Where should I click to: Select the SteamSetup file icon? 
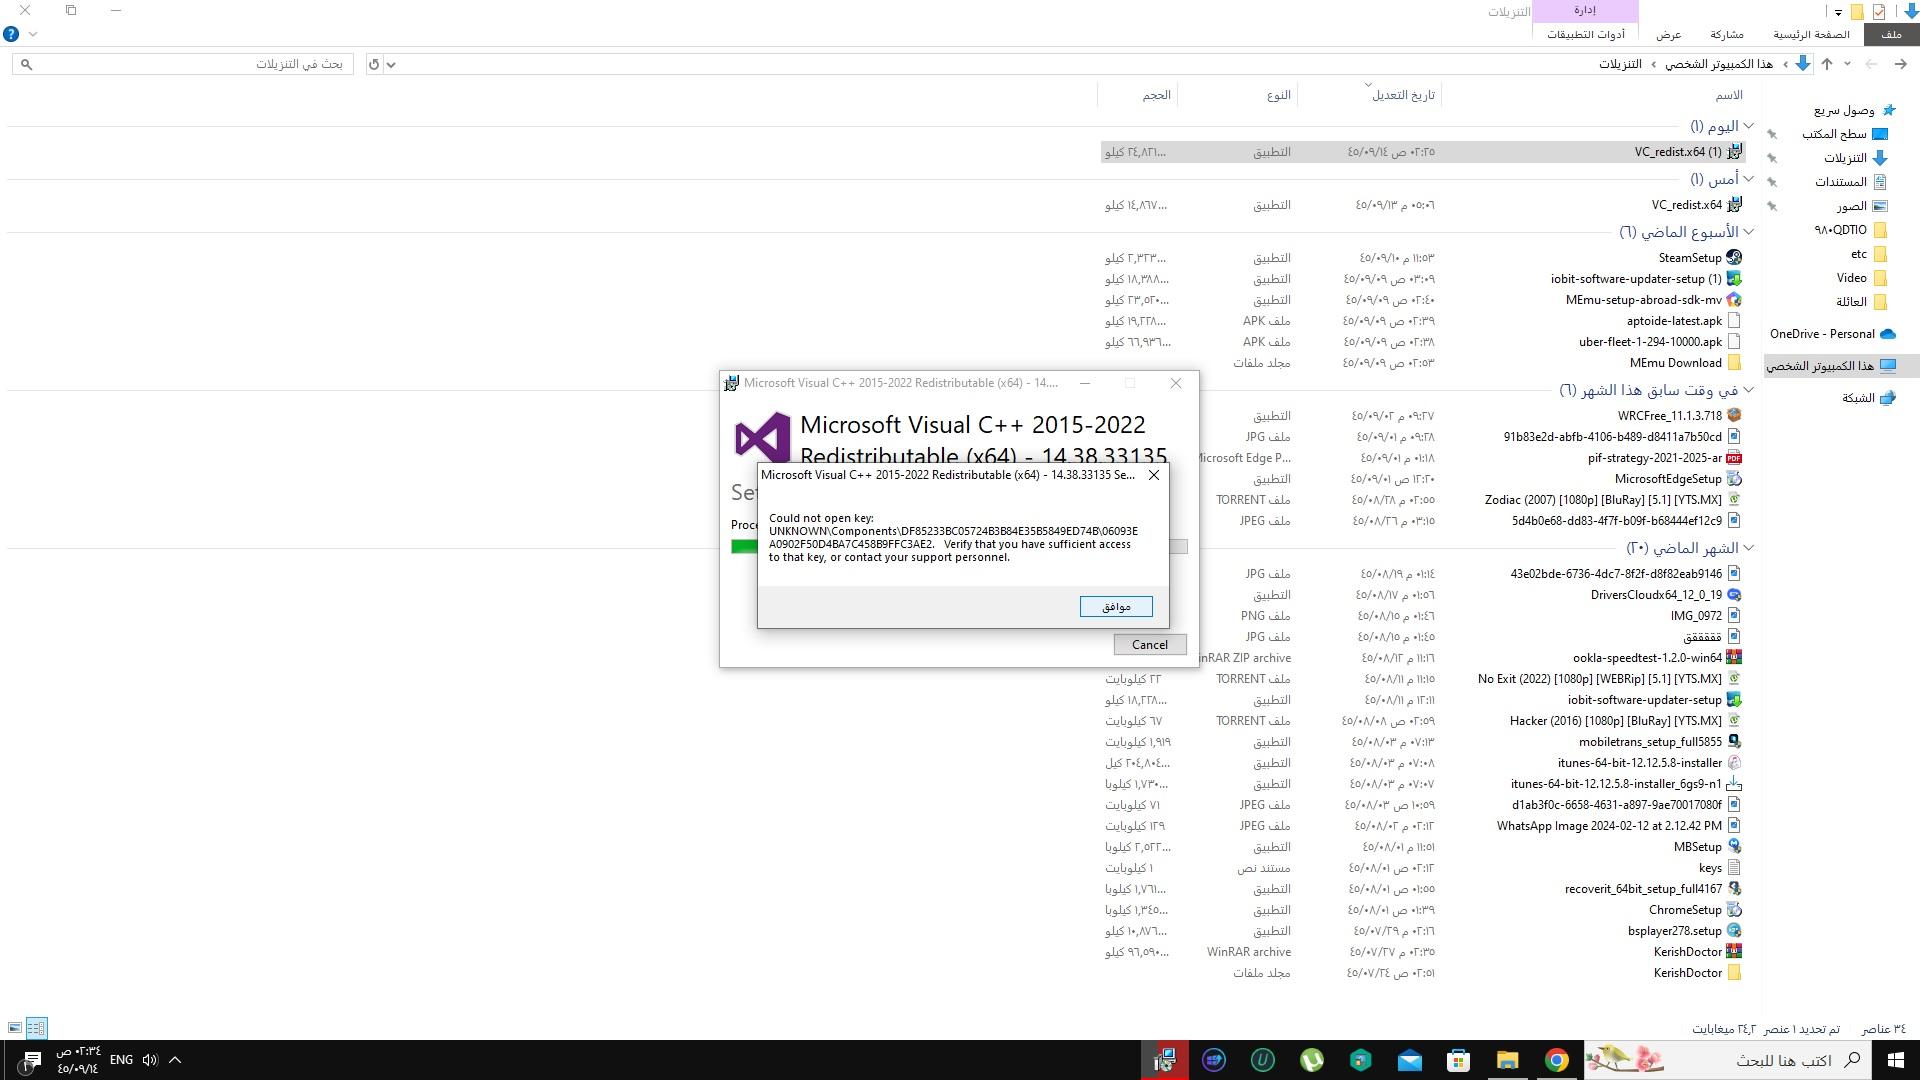1734,258
